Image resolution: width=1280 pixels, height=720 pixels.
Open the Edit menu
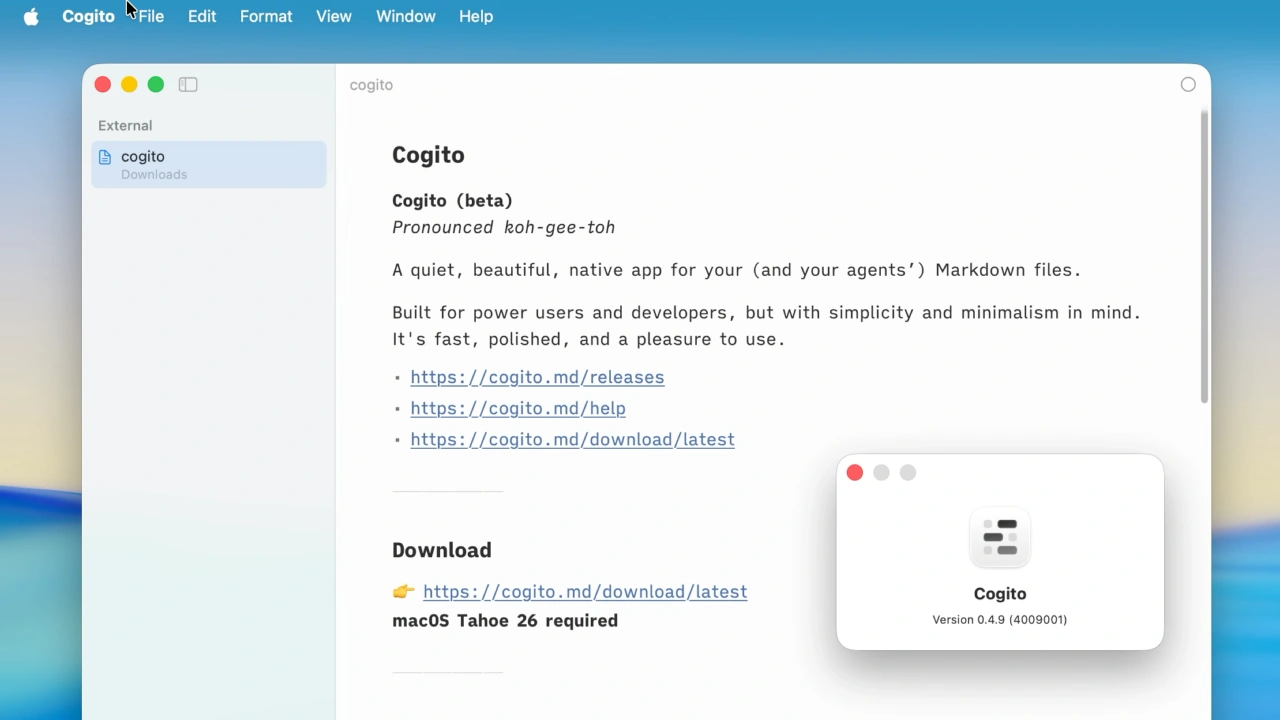202,17
